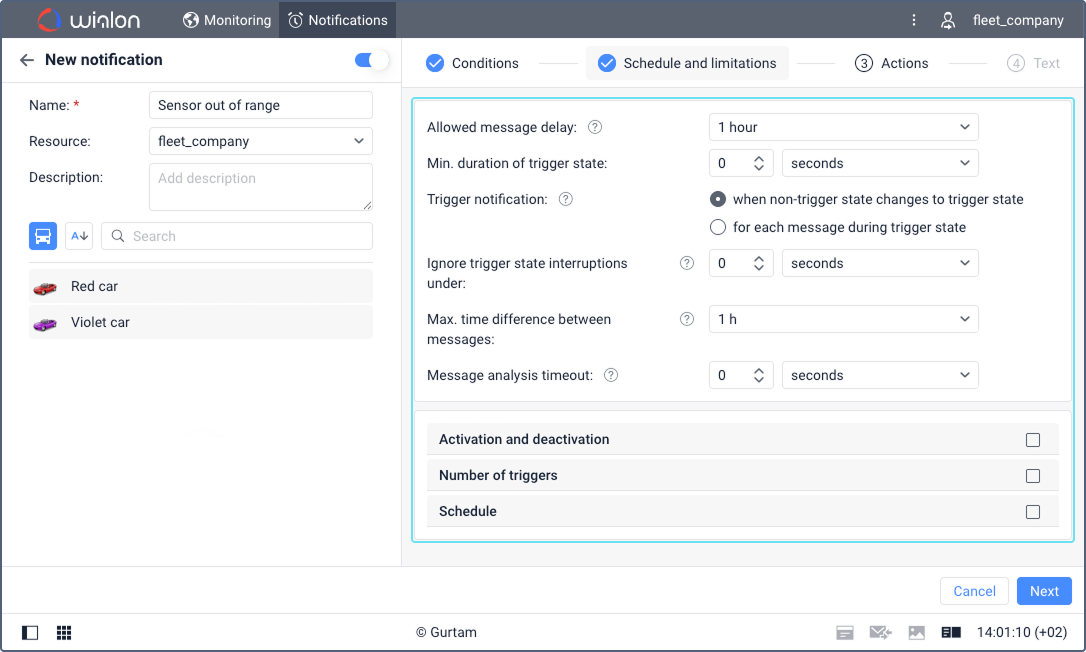This screenshot has height=652, width=1086.
Task: Toggle the sidebar panel icon at bottom left
Action: [30, 633]
